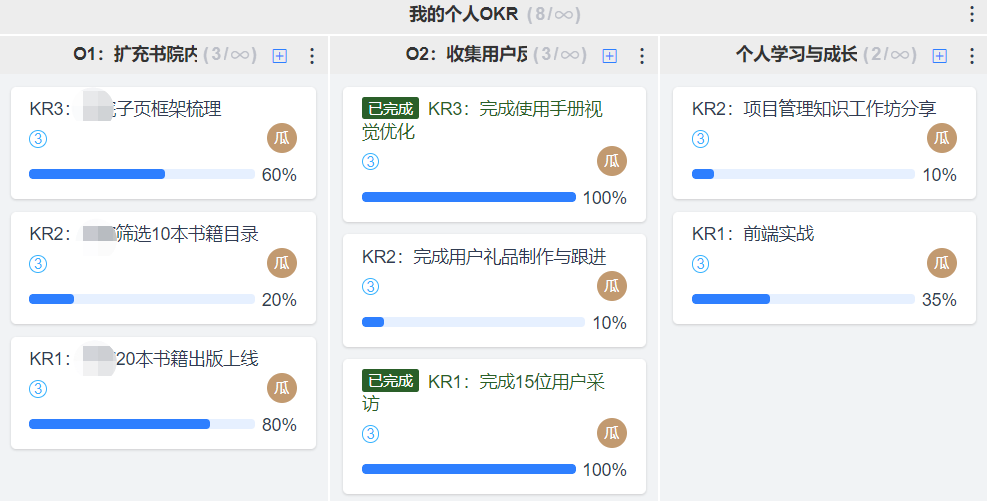Open 我的个人OKR board options menu
This screenshot has height=501, width=987.
[x=971, y=15]
